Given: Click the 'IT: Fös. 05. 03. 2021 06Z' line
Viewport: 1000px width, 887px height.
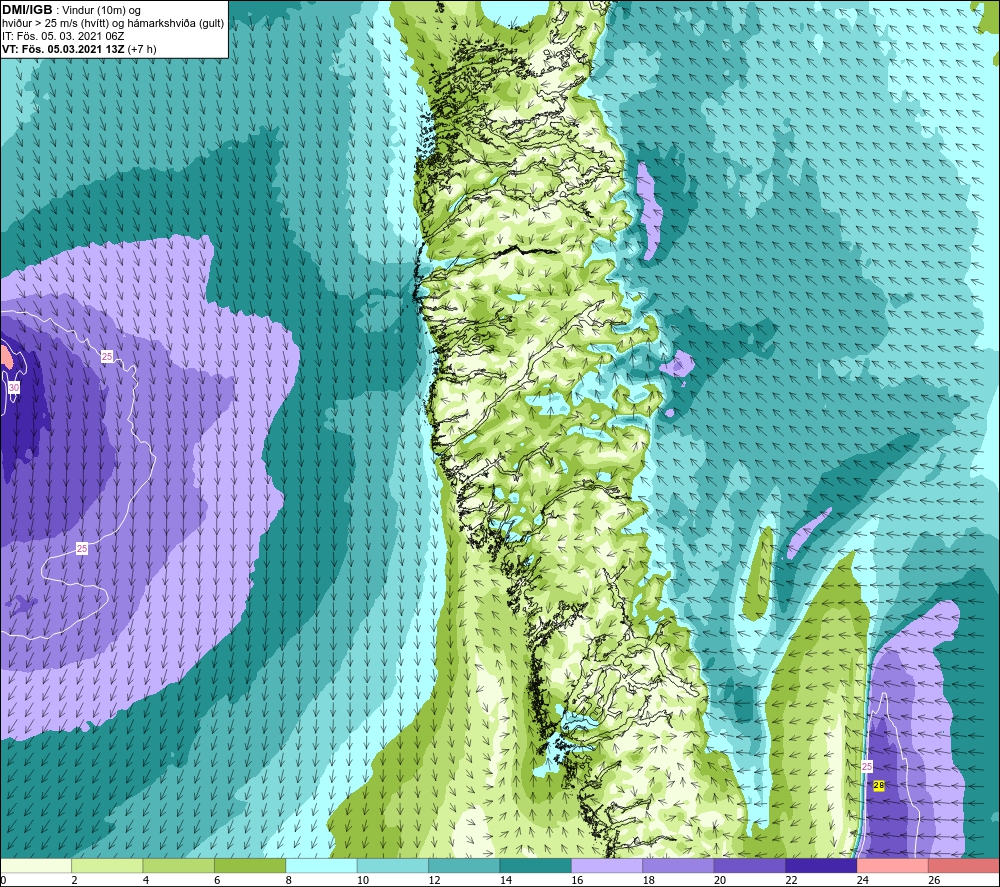Looking at the screenshot, I should click(63, 36).
